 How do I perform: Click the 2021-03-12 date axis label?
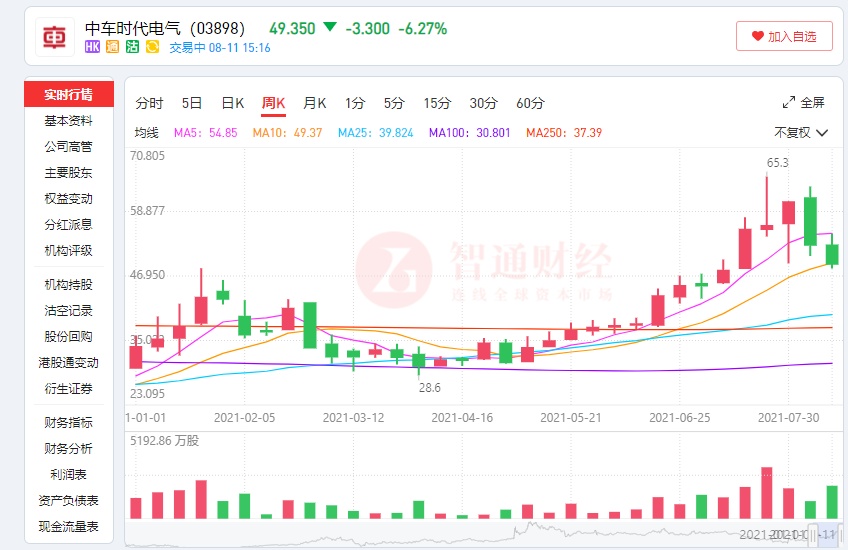353,418
